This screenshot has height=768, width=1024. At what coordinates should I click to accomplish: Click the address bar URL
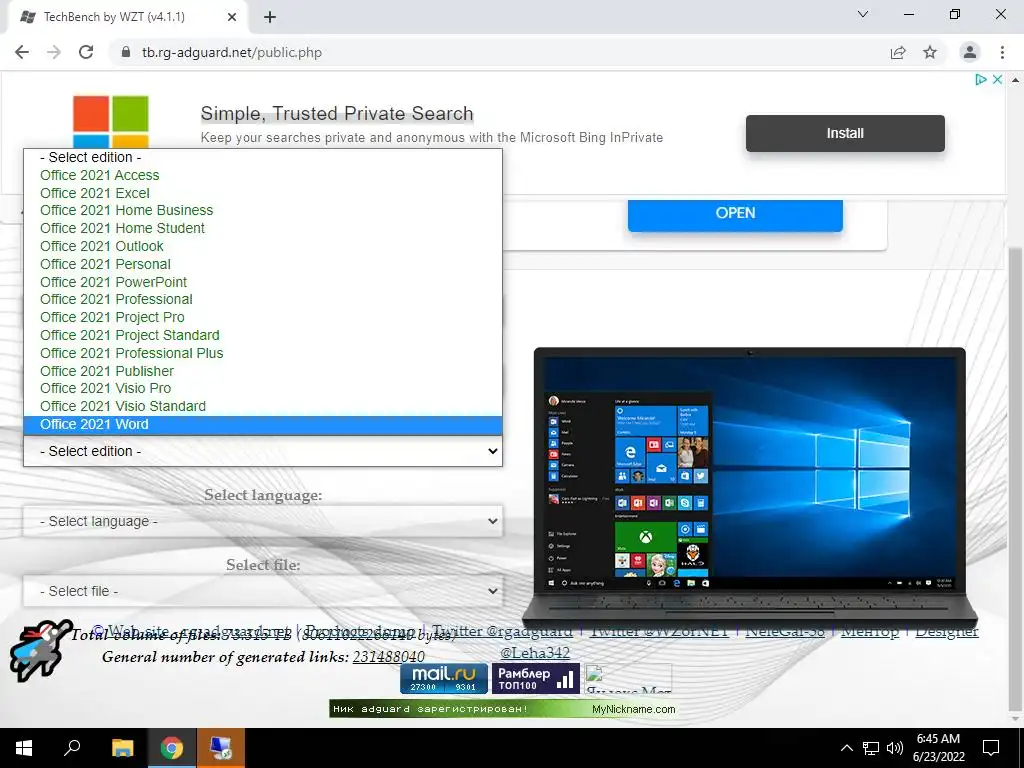coord(232,52)
